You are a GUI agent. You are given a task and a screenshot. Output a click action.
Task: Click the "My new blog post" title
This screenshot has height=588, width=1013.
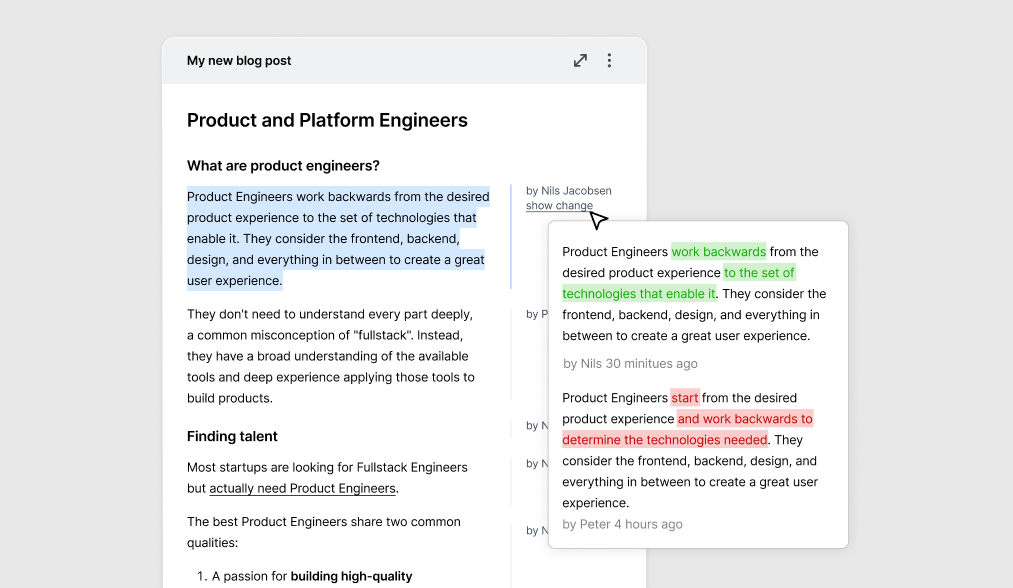point(239,61)
